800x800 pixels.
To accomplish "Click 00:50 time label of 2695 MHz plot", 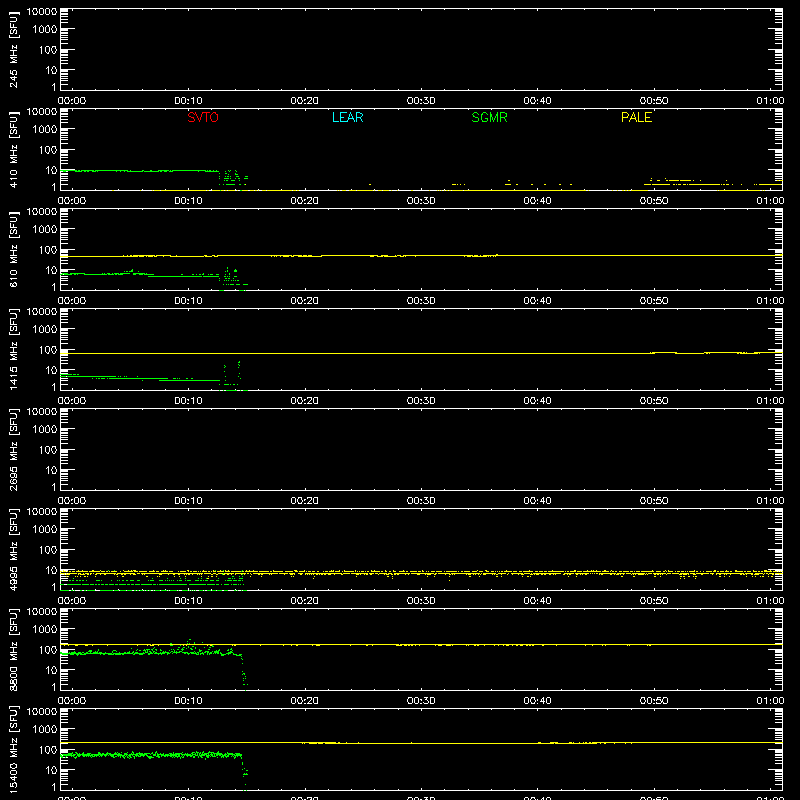I will pyautogui.click(x=654, y=501).
